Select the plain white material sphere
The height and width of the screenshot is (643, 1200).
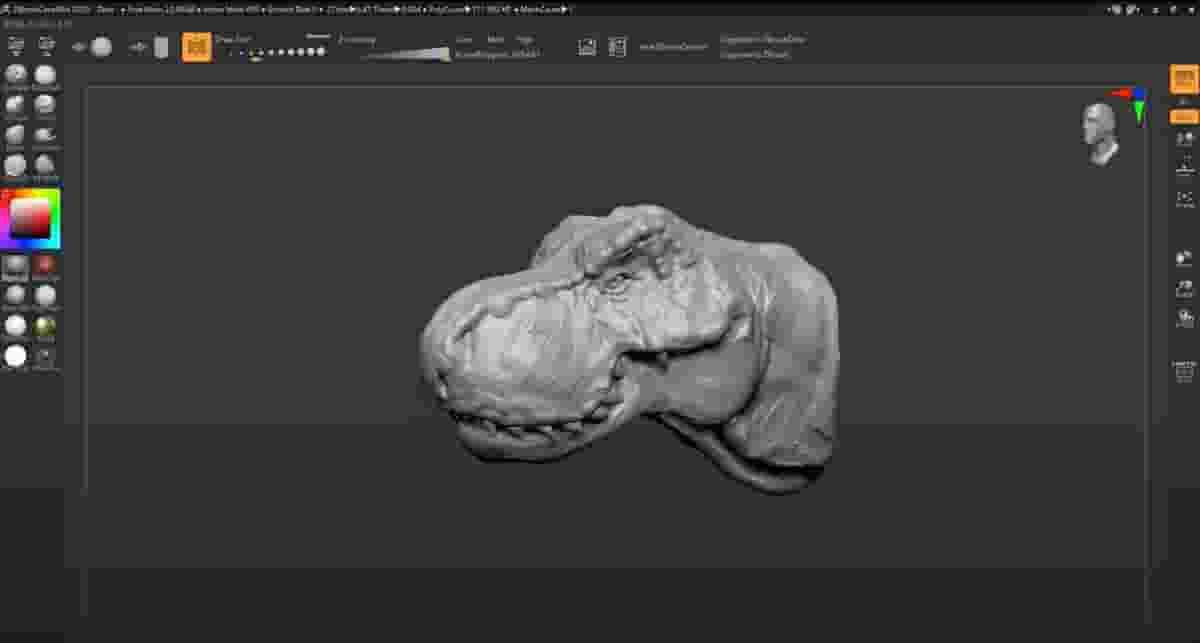[x=15, y=353]
